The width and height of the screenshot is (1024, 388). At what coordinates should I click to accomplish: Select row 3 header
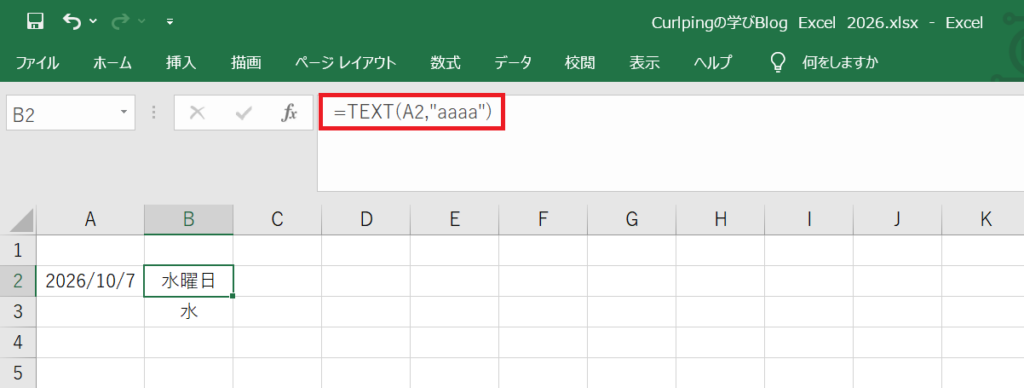[18, 312]
